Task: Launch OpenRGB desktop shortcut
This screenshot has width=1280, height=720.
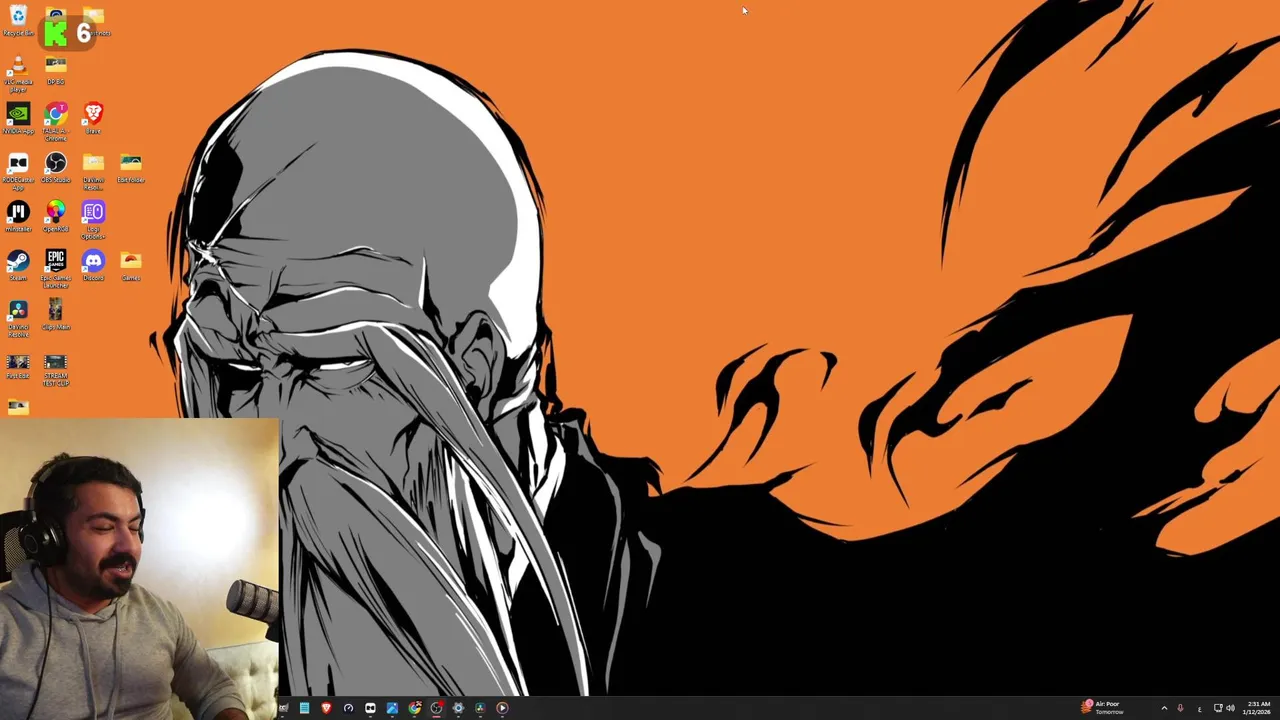Action: (x=55, y=216)
